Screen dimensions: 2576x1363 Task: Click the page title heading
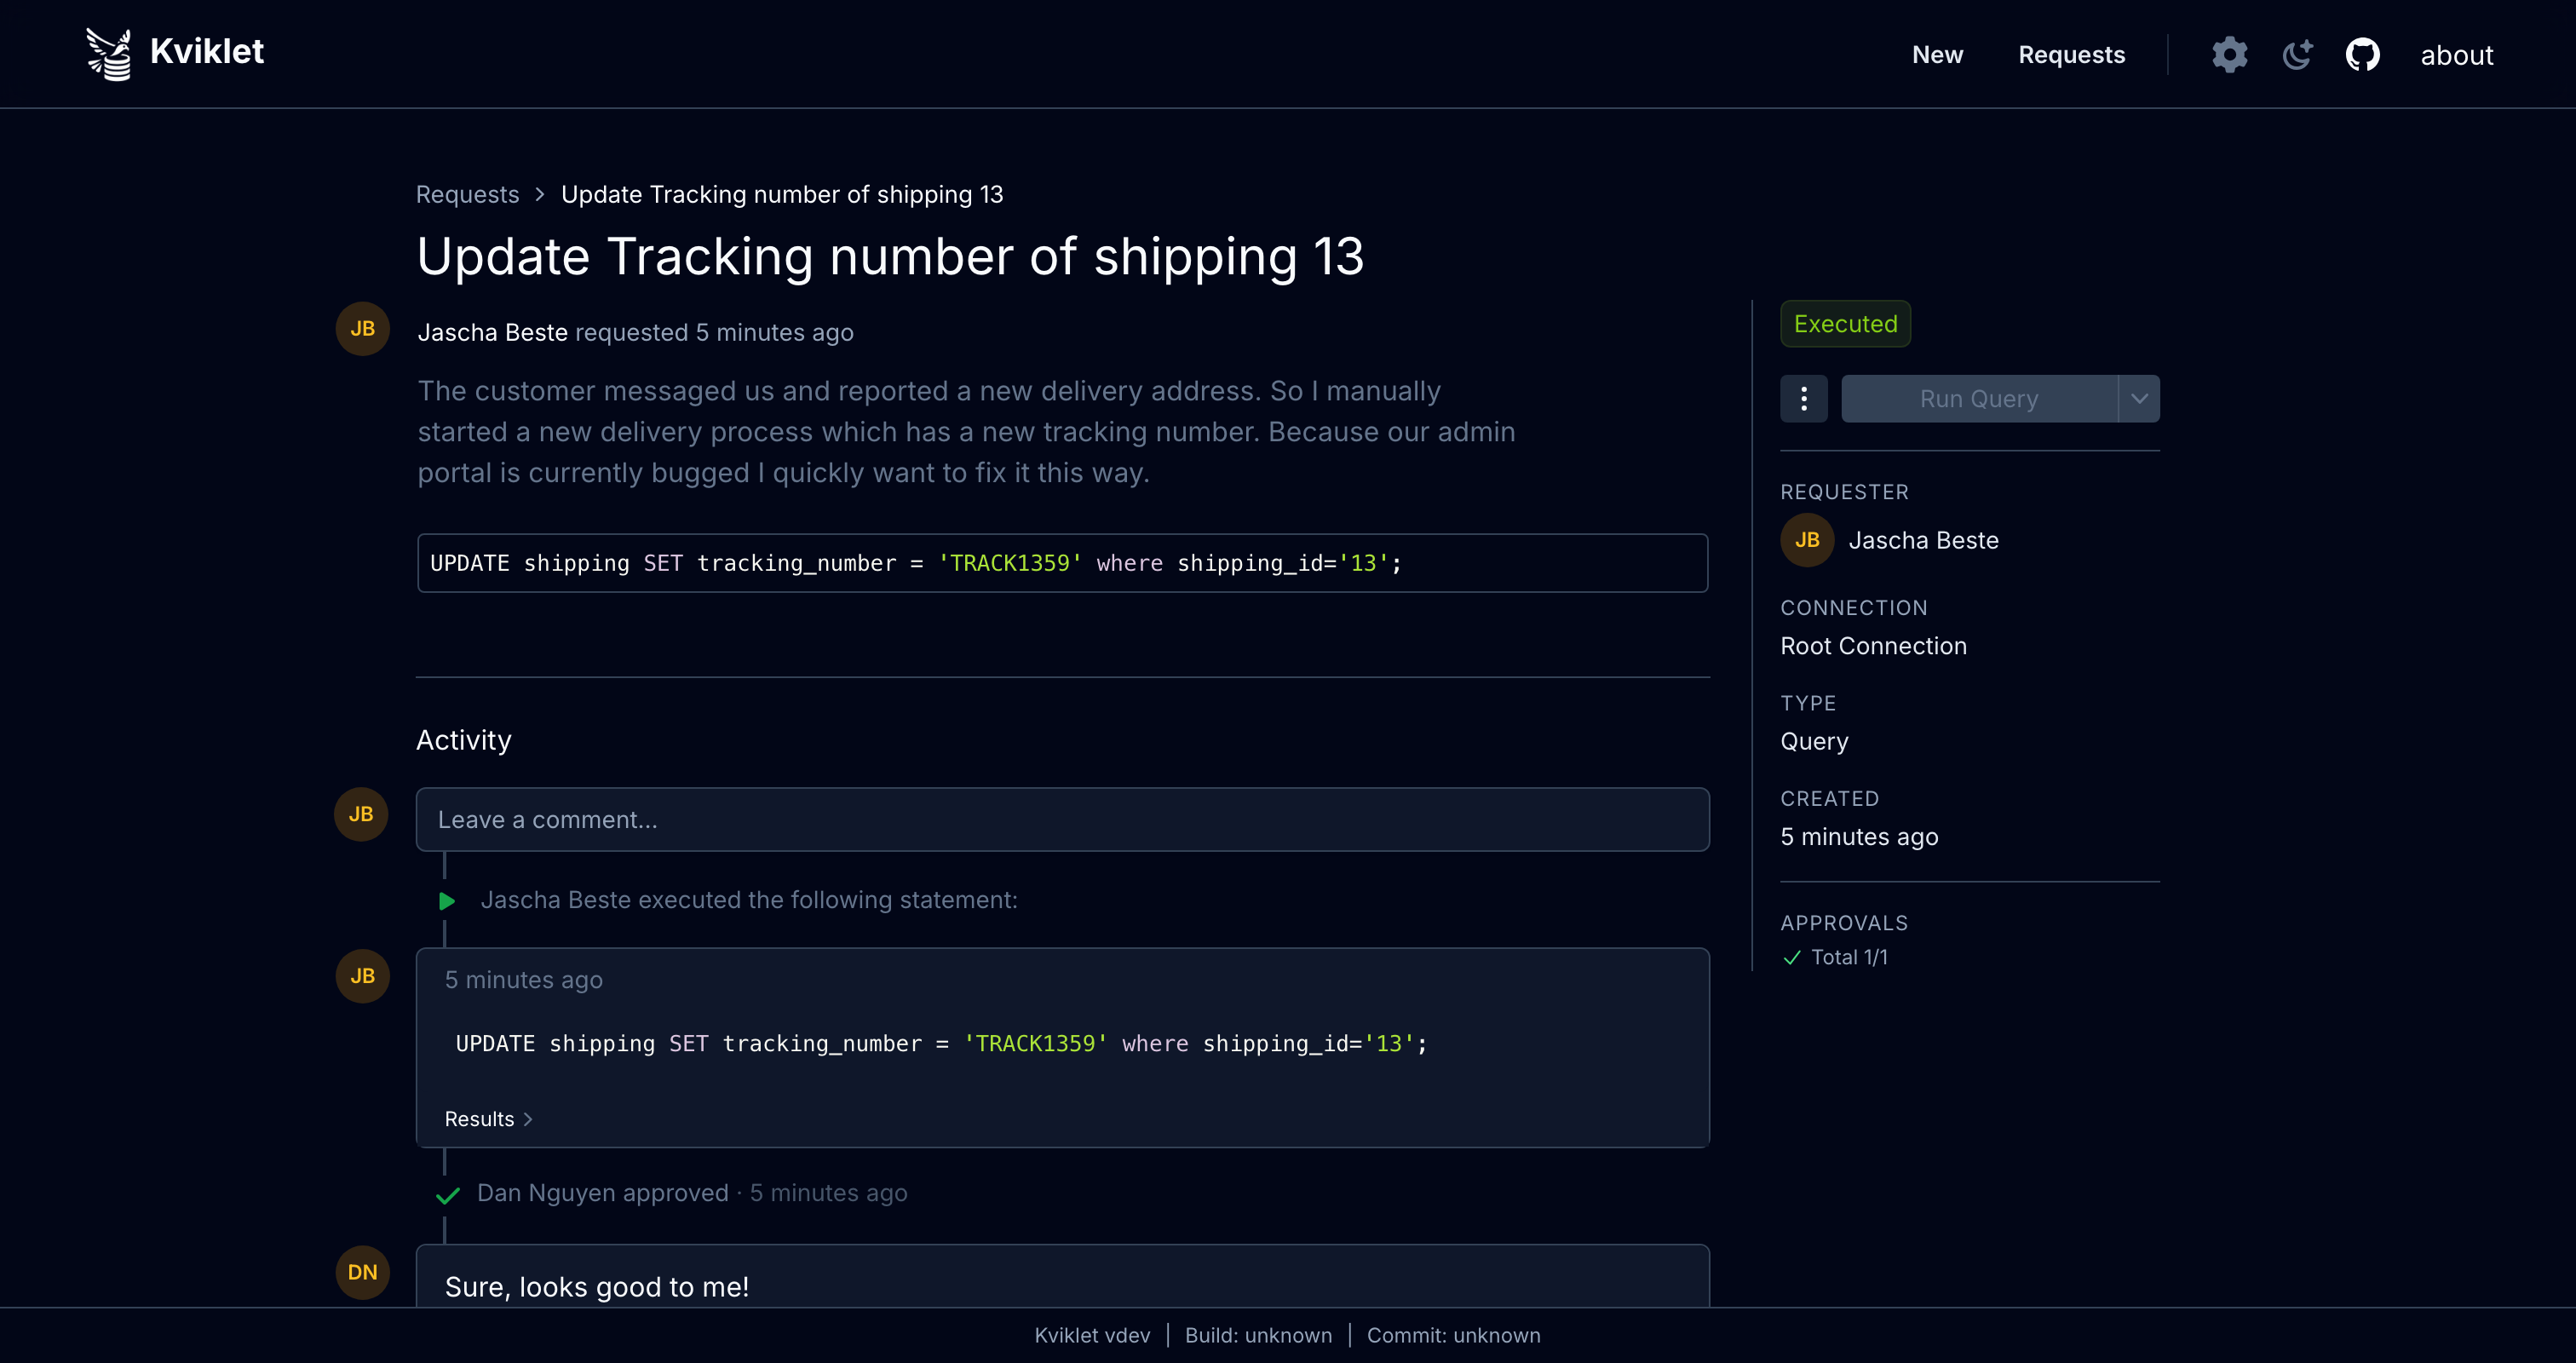(890, 256)
